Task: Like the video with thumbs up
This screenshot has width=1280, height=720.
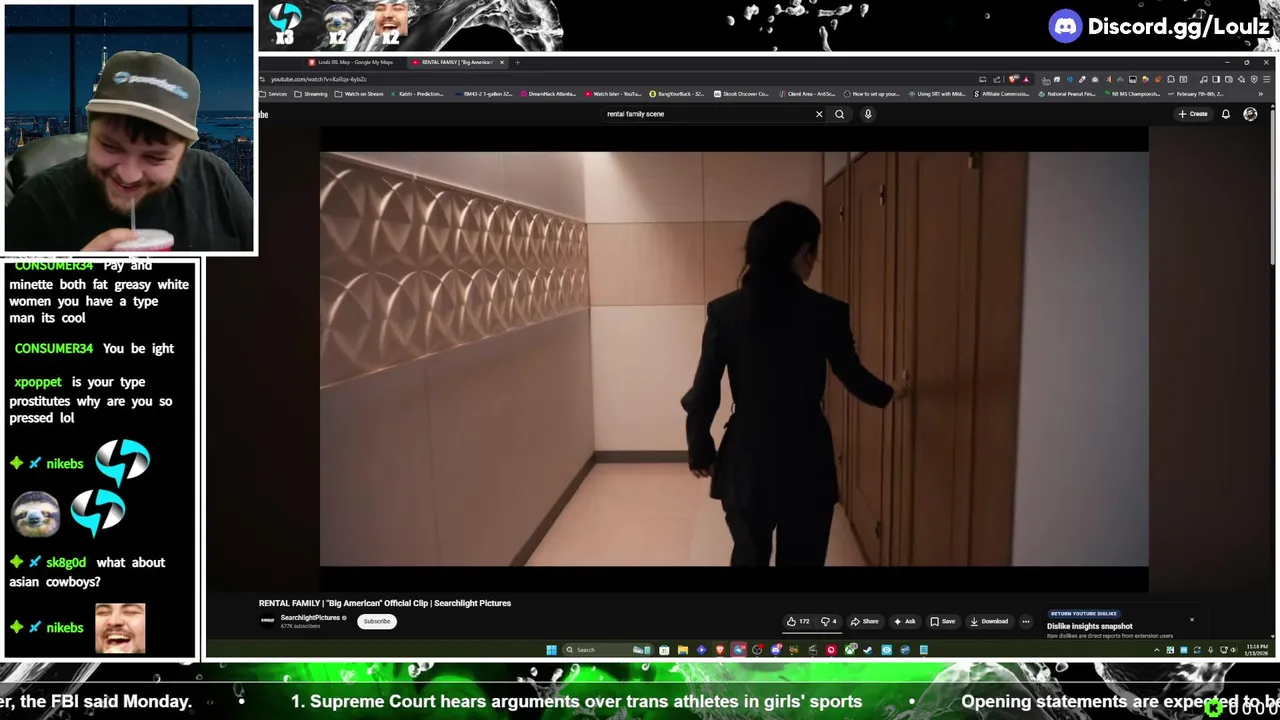Action: pos(798,621)
